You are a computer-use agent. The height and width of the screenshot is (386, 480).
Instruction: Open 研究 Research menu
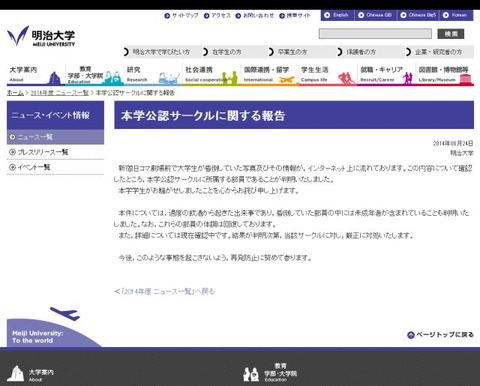tap(153, 75)
